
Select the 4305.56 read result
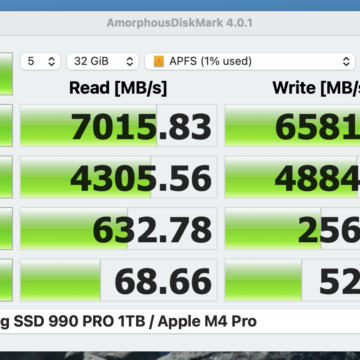tap(119, 177)
